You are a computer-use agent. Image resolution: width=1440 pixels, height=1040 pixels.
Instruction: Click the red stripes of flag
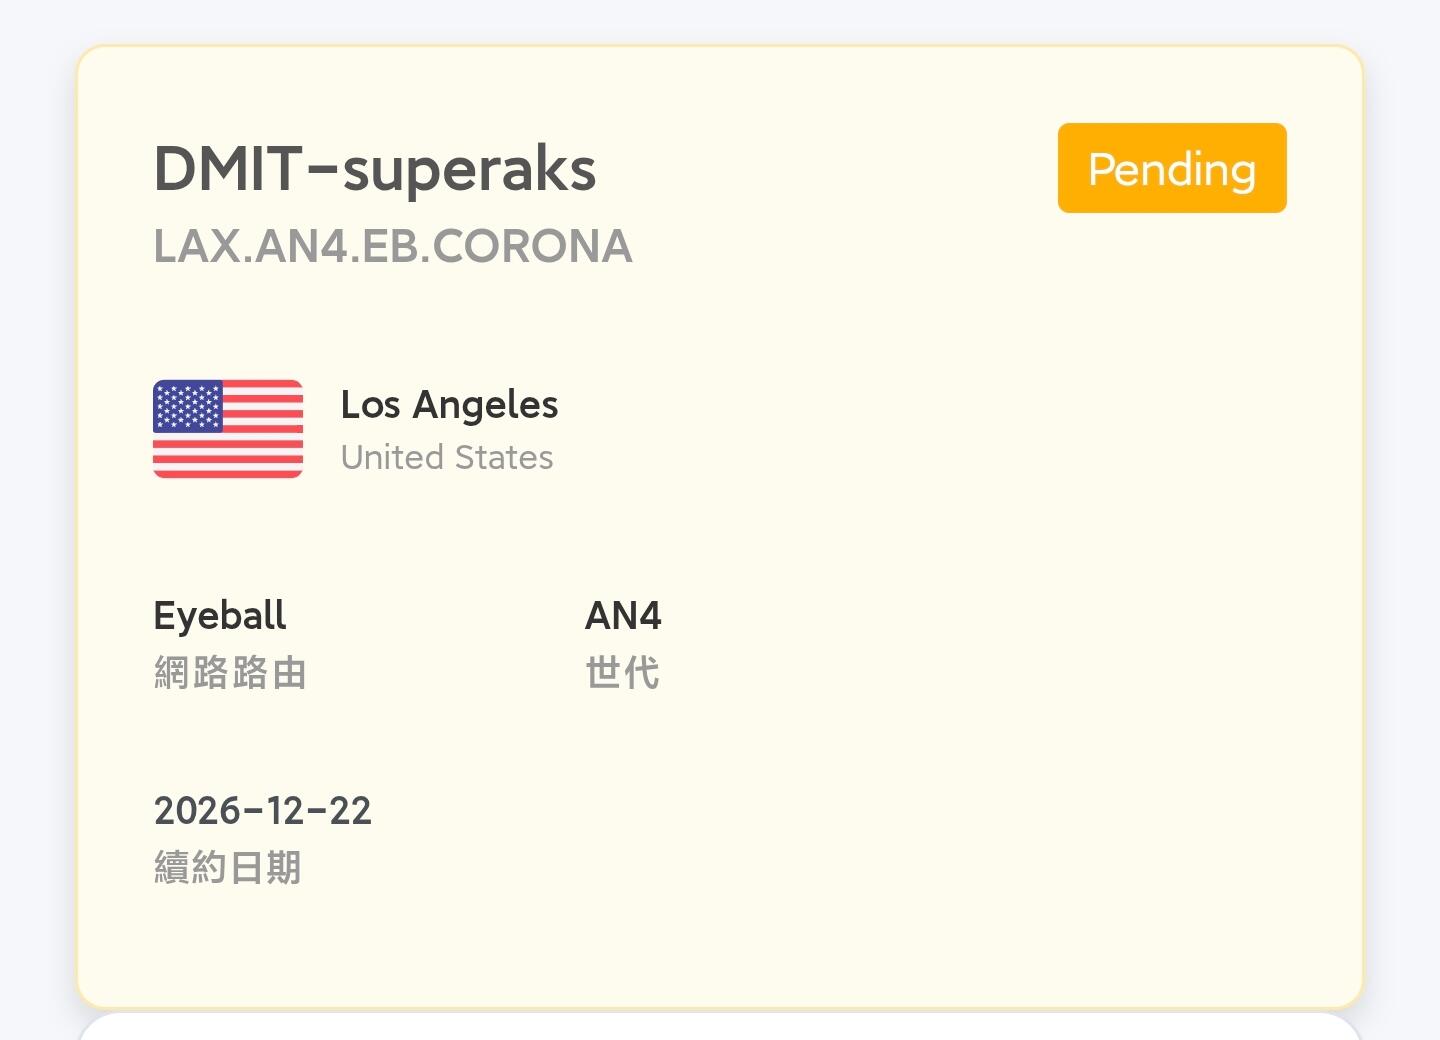(260, 455)
